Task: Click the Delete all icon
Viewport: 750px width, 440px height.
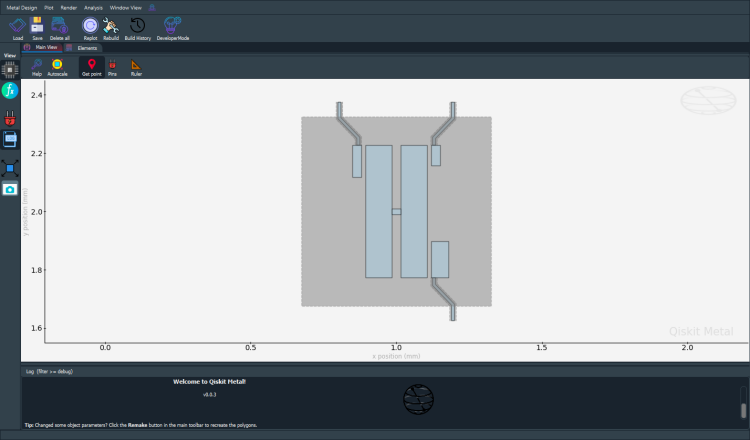Action: (x=59, y=29)
